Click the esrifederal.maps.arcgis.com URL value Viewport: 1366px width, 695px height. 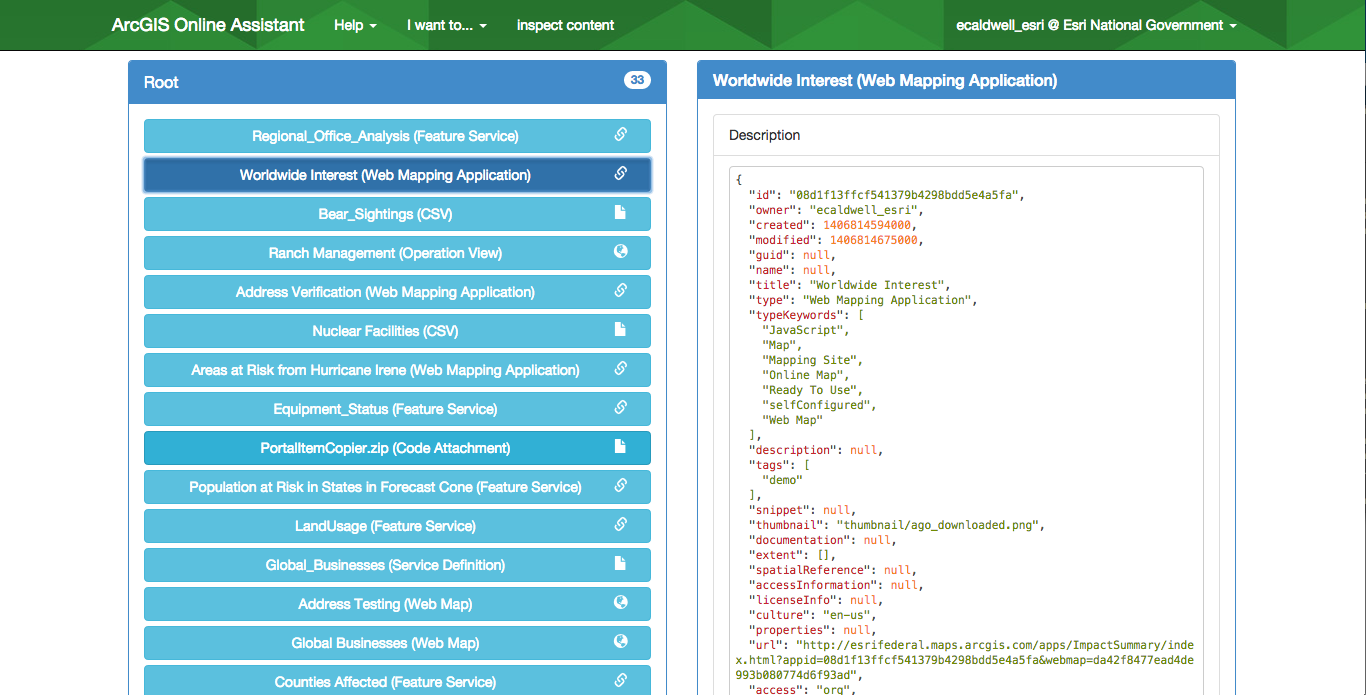[965, 660]
